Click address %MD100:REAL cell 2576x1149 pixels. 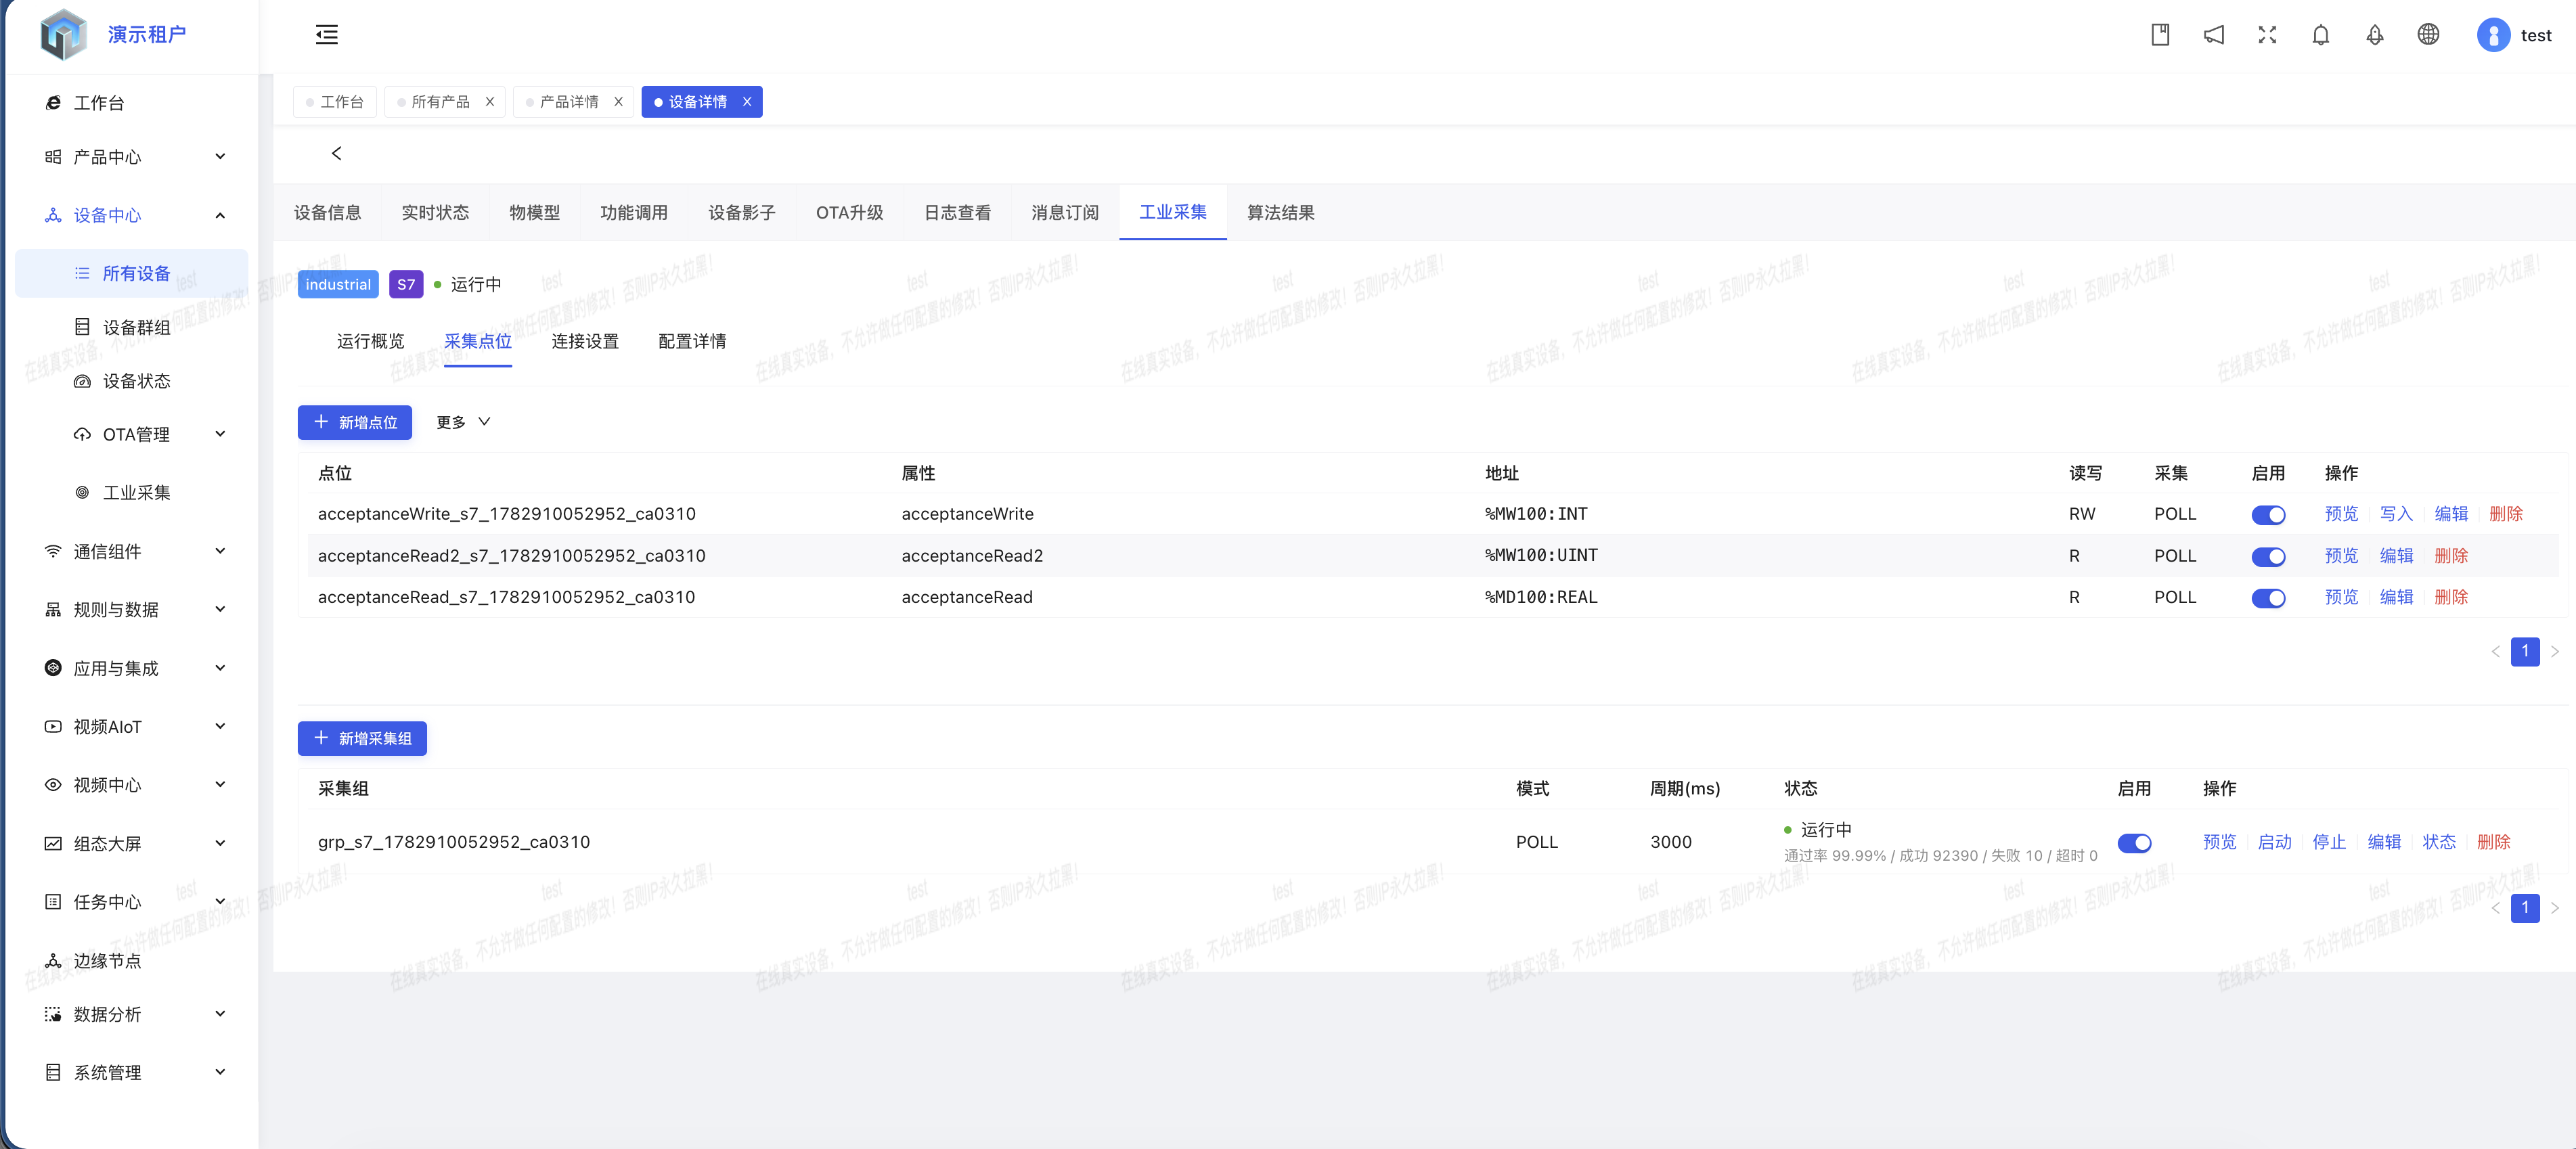pos(1541,597)
